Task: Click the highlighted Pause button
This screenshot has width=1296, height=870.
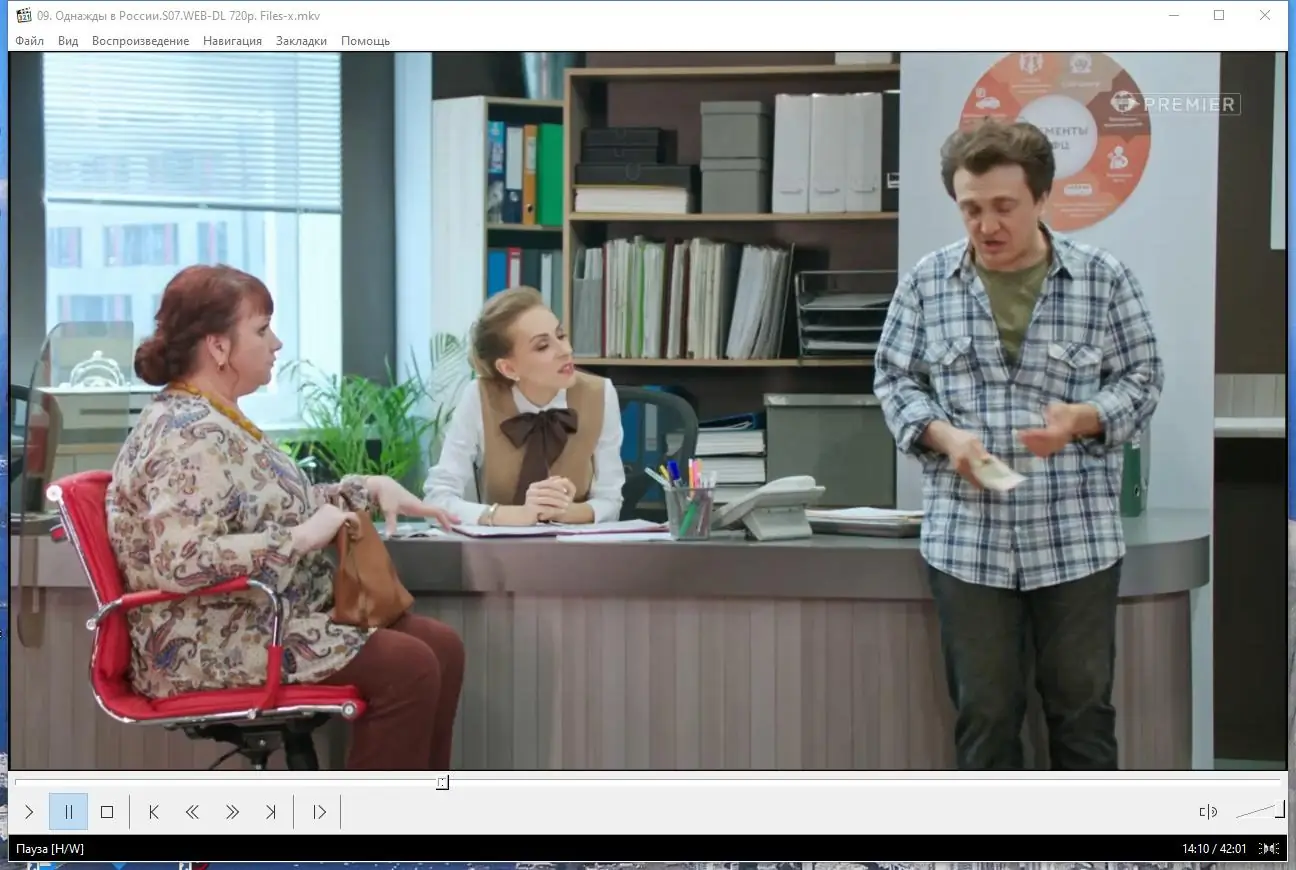Action: pyautogui.click(x=69, y=812)
